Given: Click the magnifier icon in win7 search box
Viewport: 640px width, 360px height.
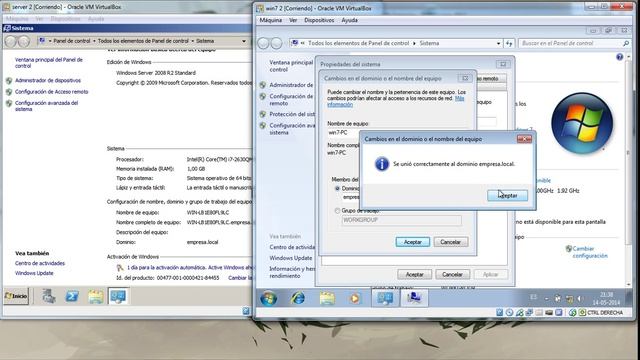Looking at the screenshot, I should 626,43.
